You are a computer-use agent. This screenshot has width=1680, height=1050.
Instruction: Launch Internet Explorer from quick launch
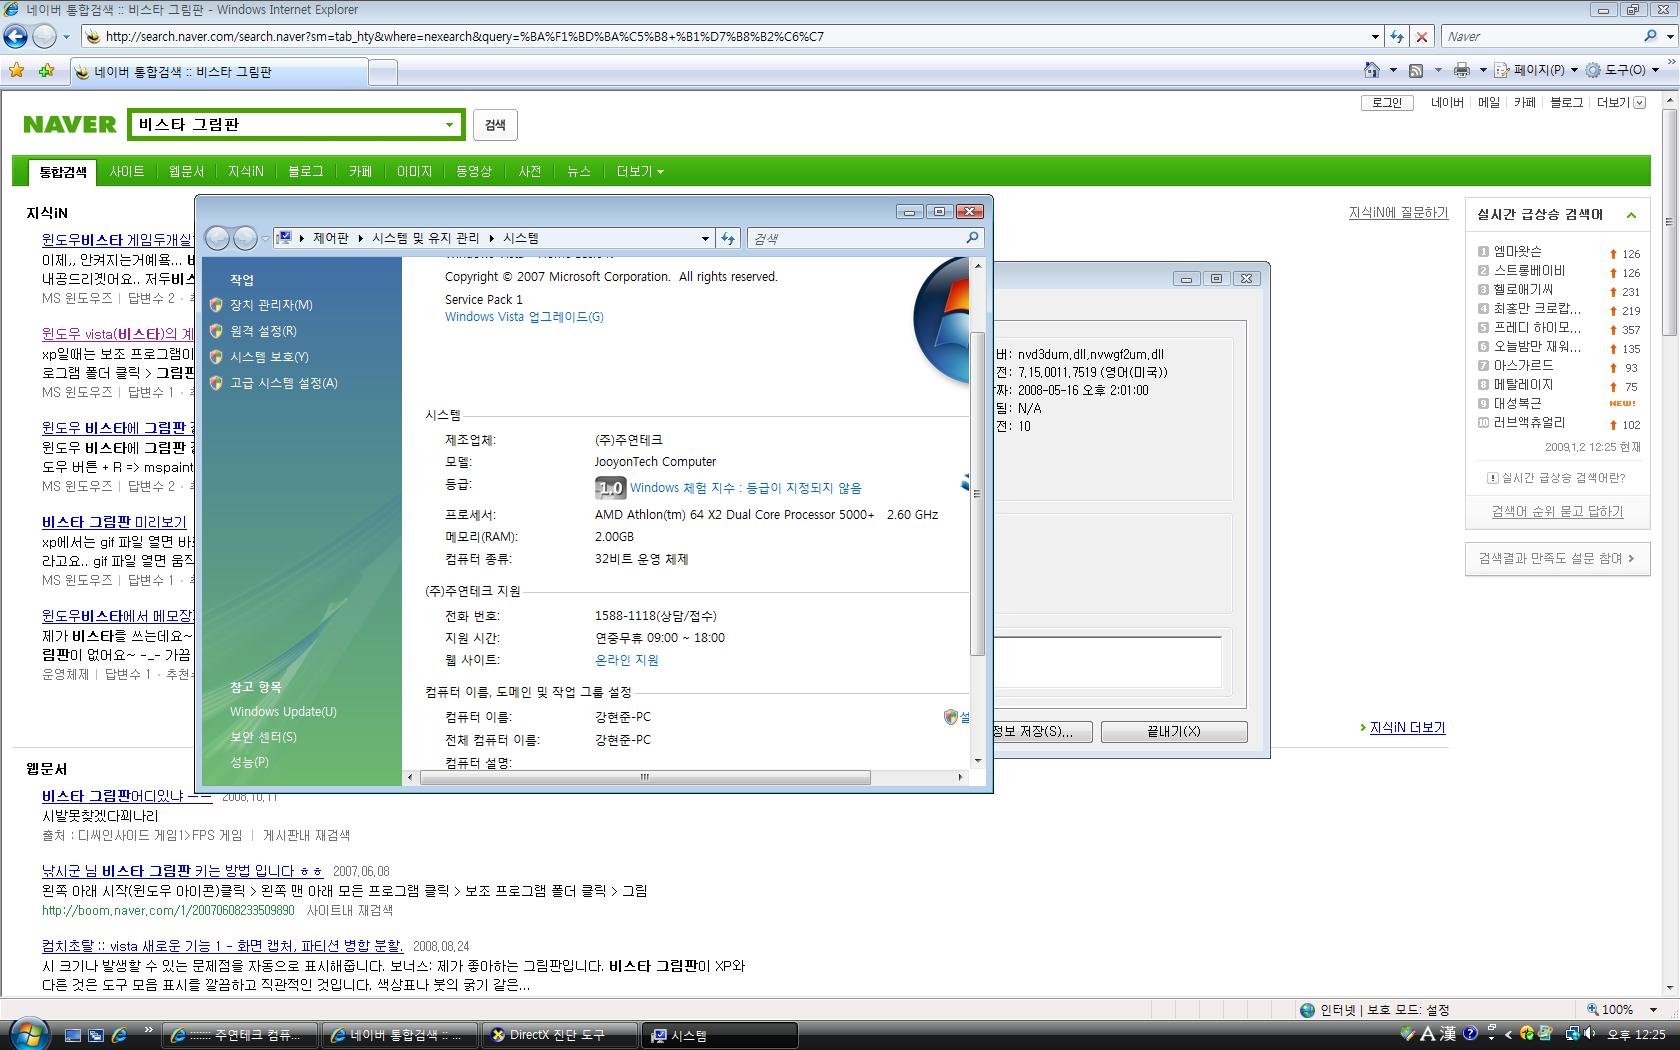(119, 1036)
